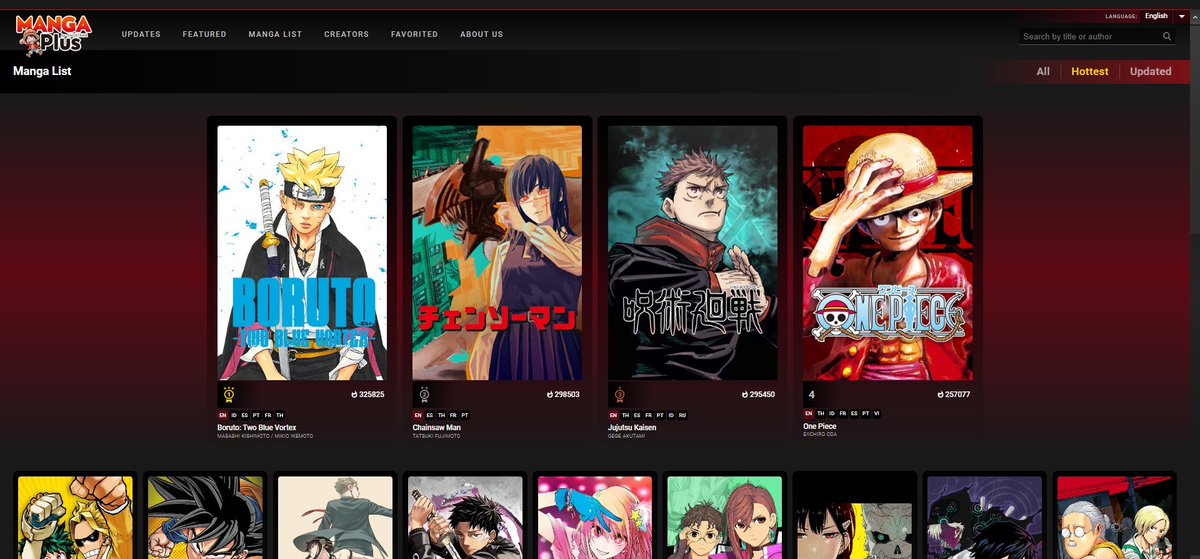Click the Chainsaw Man title link
This screenshot has height=559, width=1200.
[x=439, y=427]
